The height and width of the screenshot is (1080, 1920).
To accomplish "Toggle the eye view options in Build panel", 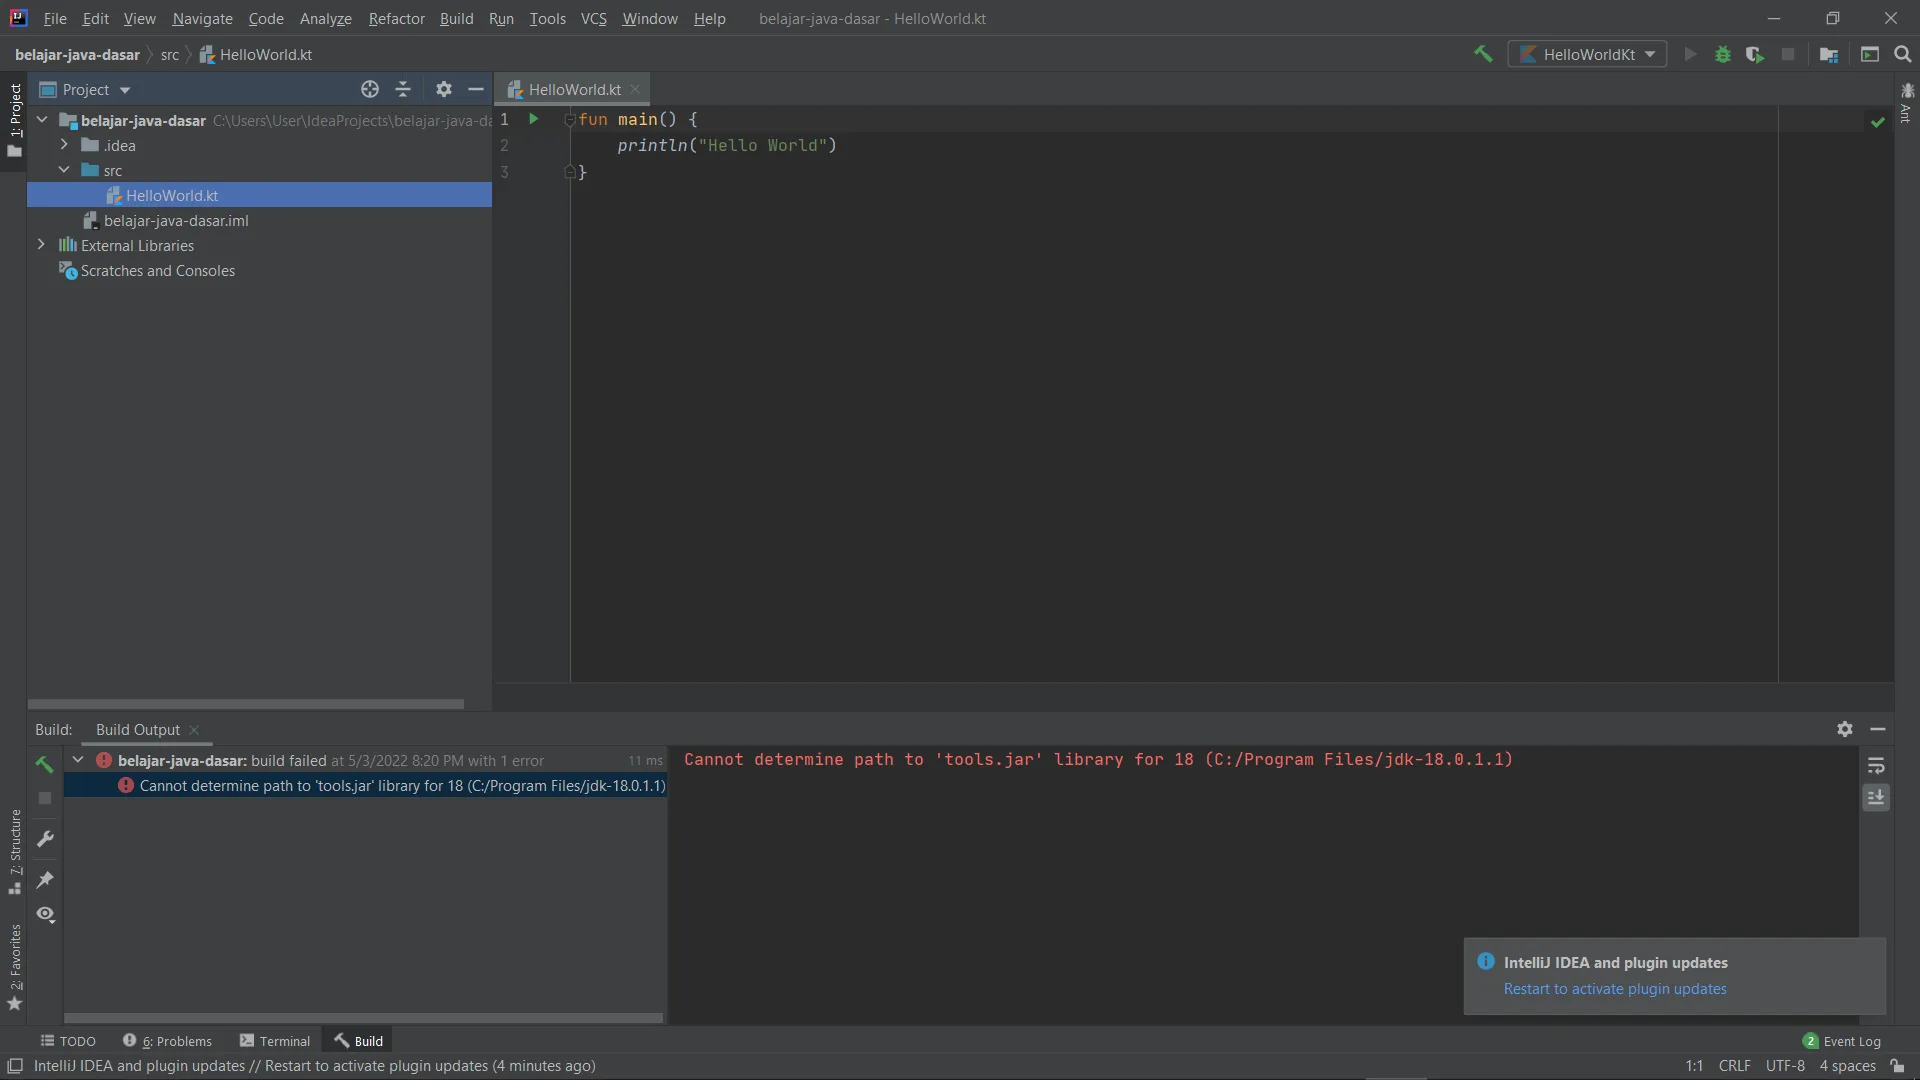I will (45, 914).
